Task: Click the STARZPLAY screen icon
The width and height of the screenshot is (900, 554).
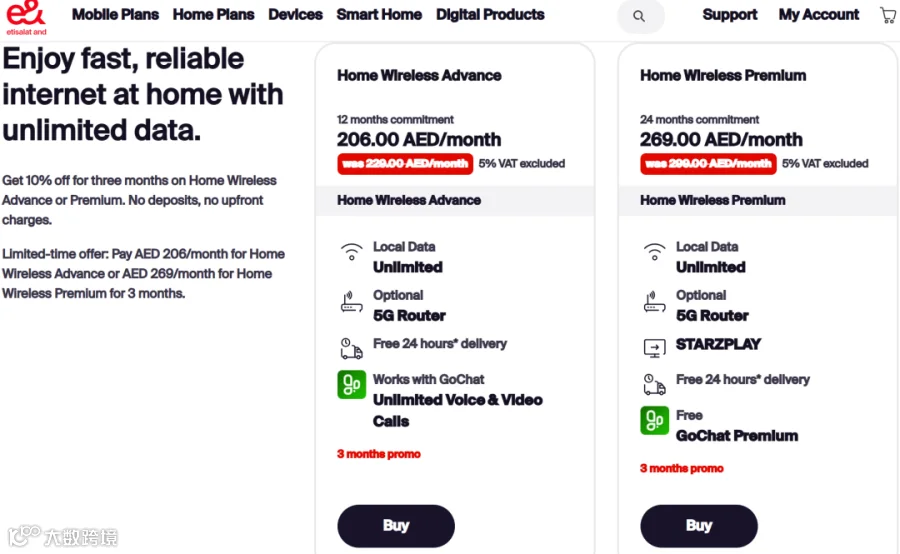Action: pyautogui.click(x=654, y=347)
